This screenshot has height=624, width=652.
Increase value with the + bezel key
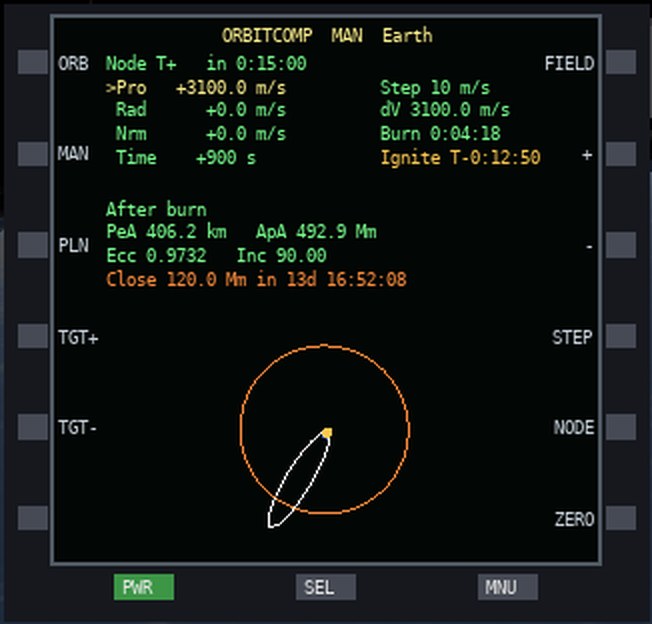[621, 153]
